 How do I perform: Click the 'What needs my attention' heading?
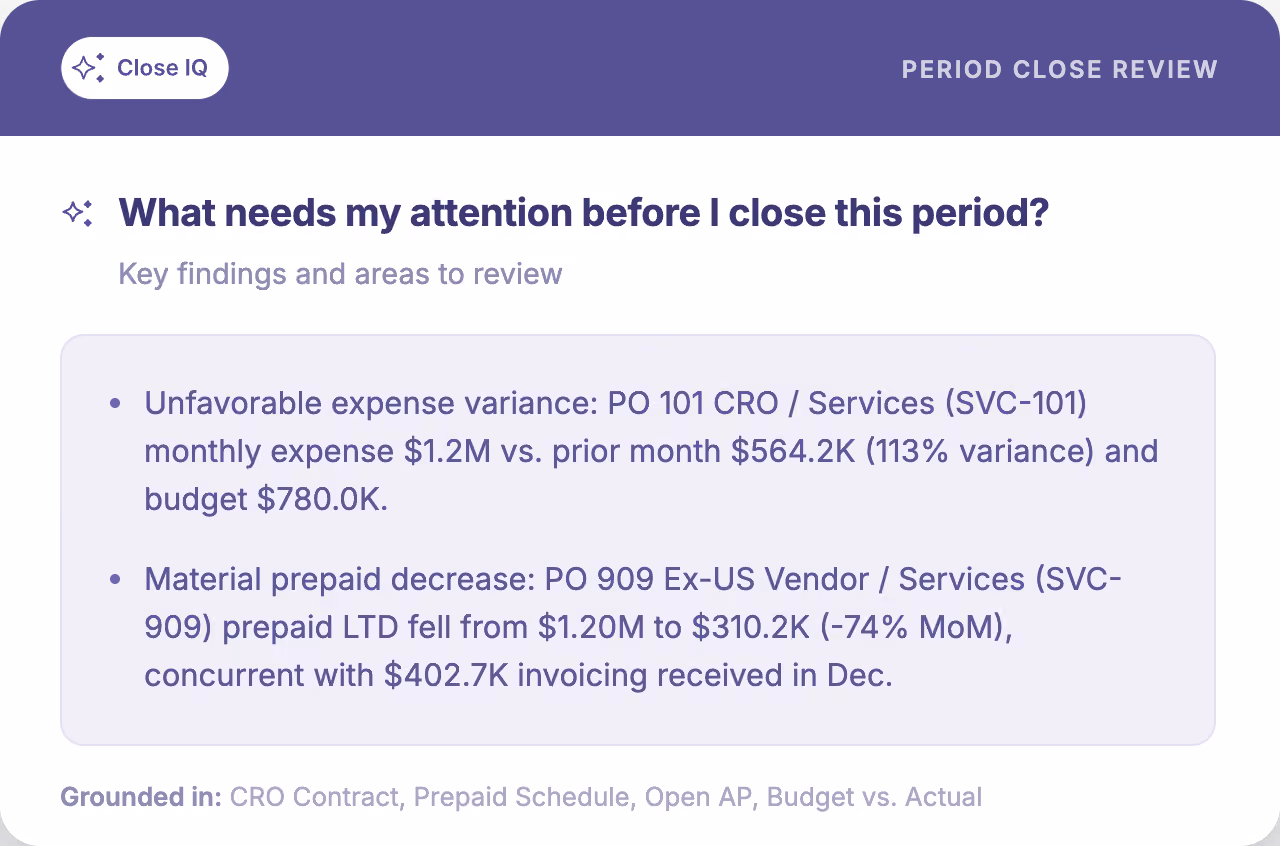[583, 213]
